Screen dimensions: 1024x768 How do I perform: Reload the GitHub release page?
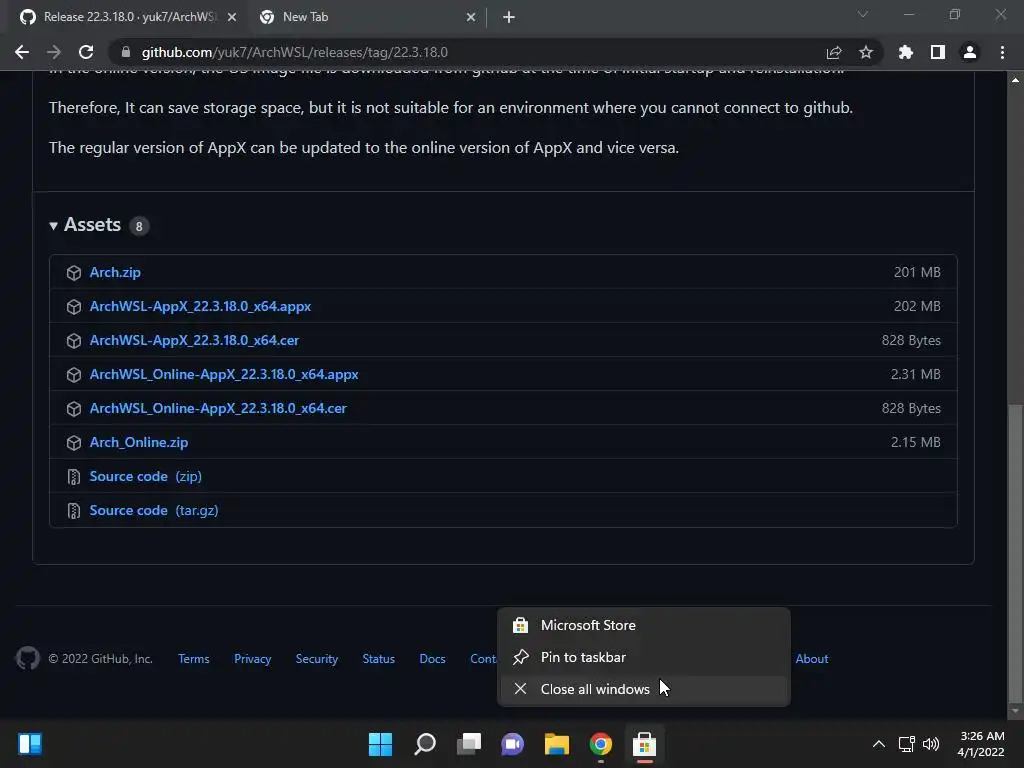click(86, 52)
